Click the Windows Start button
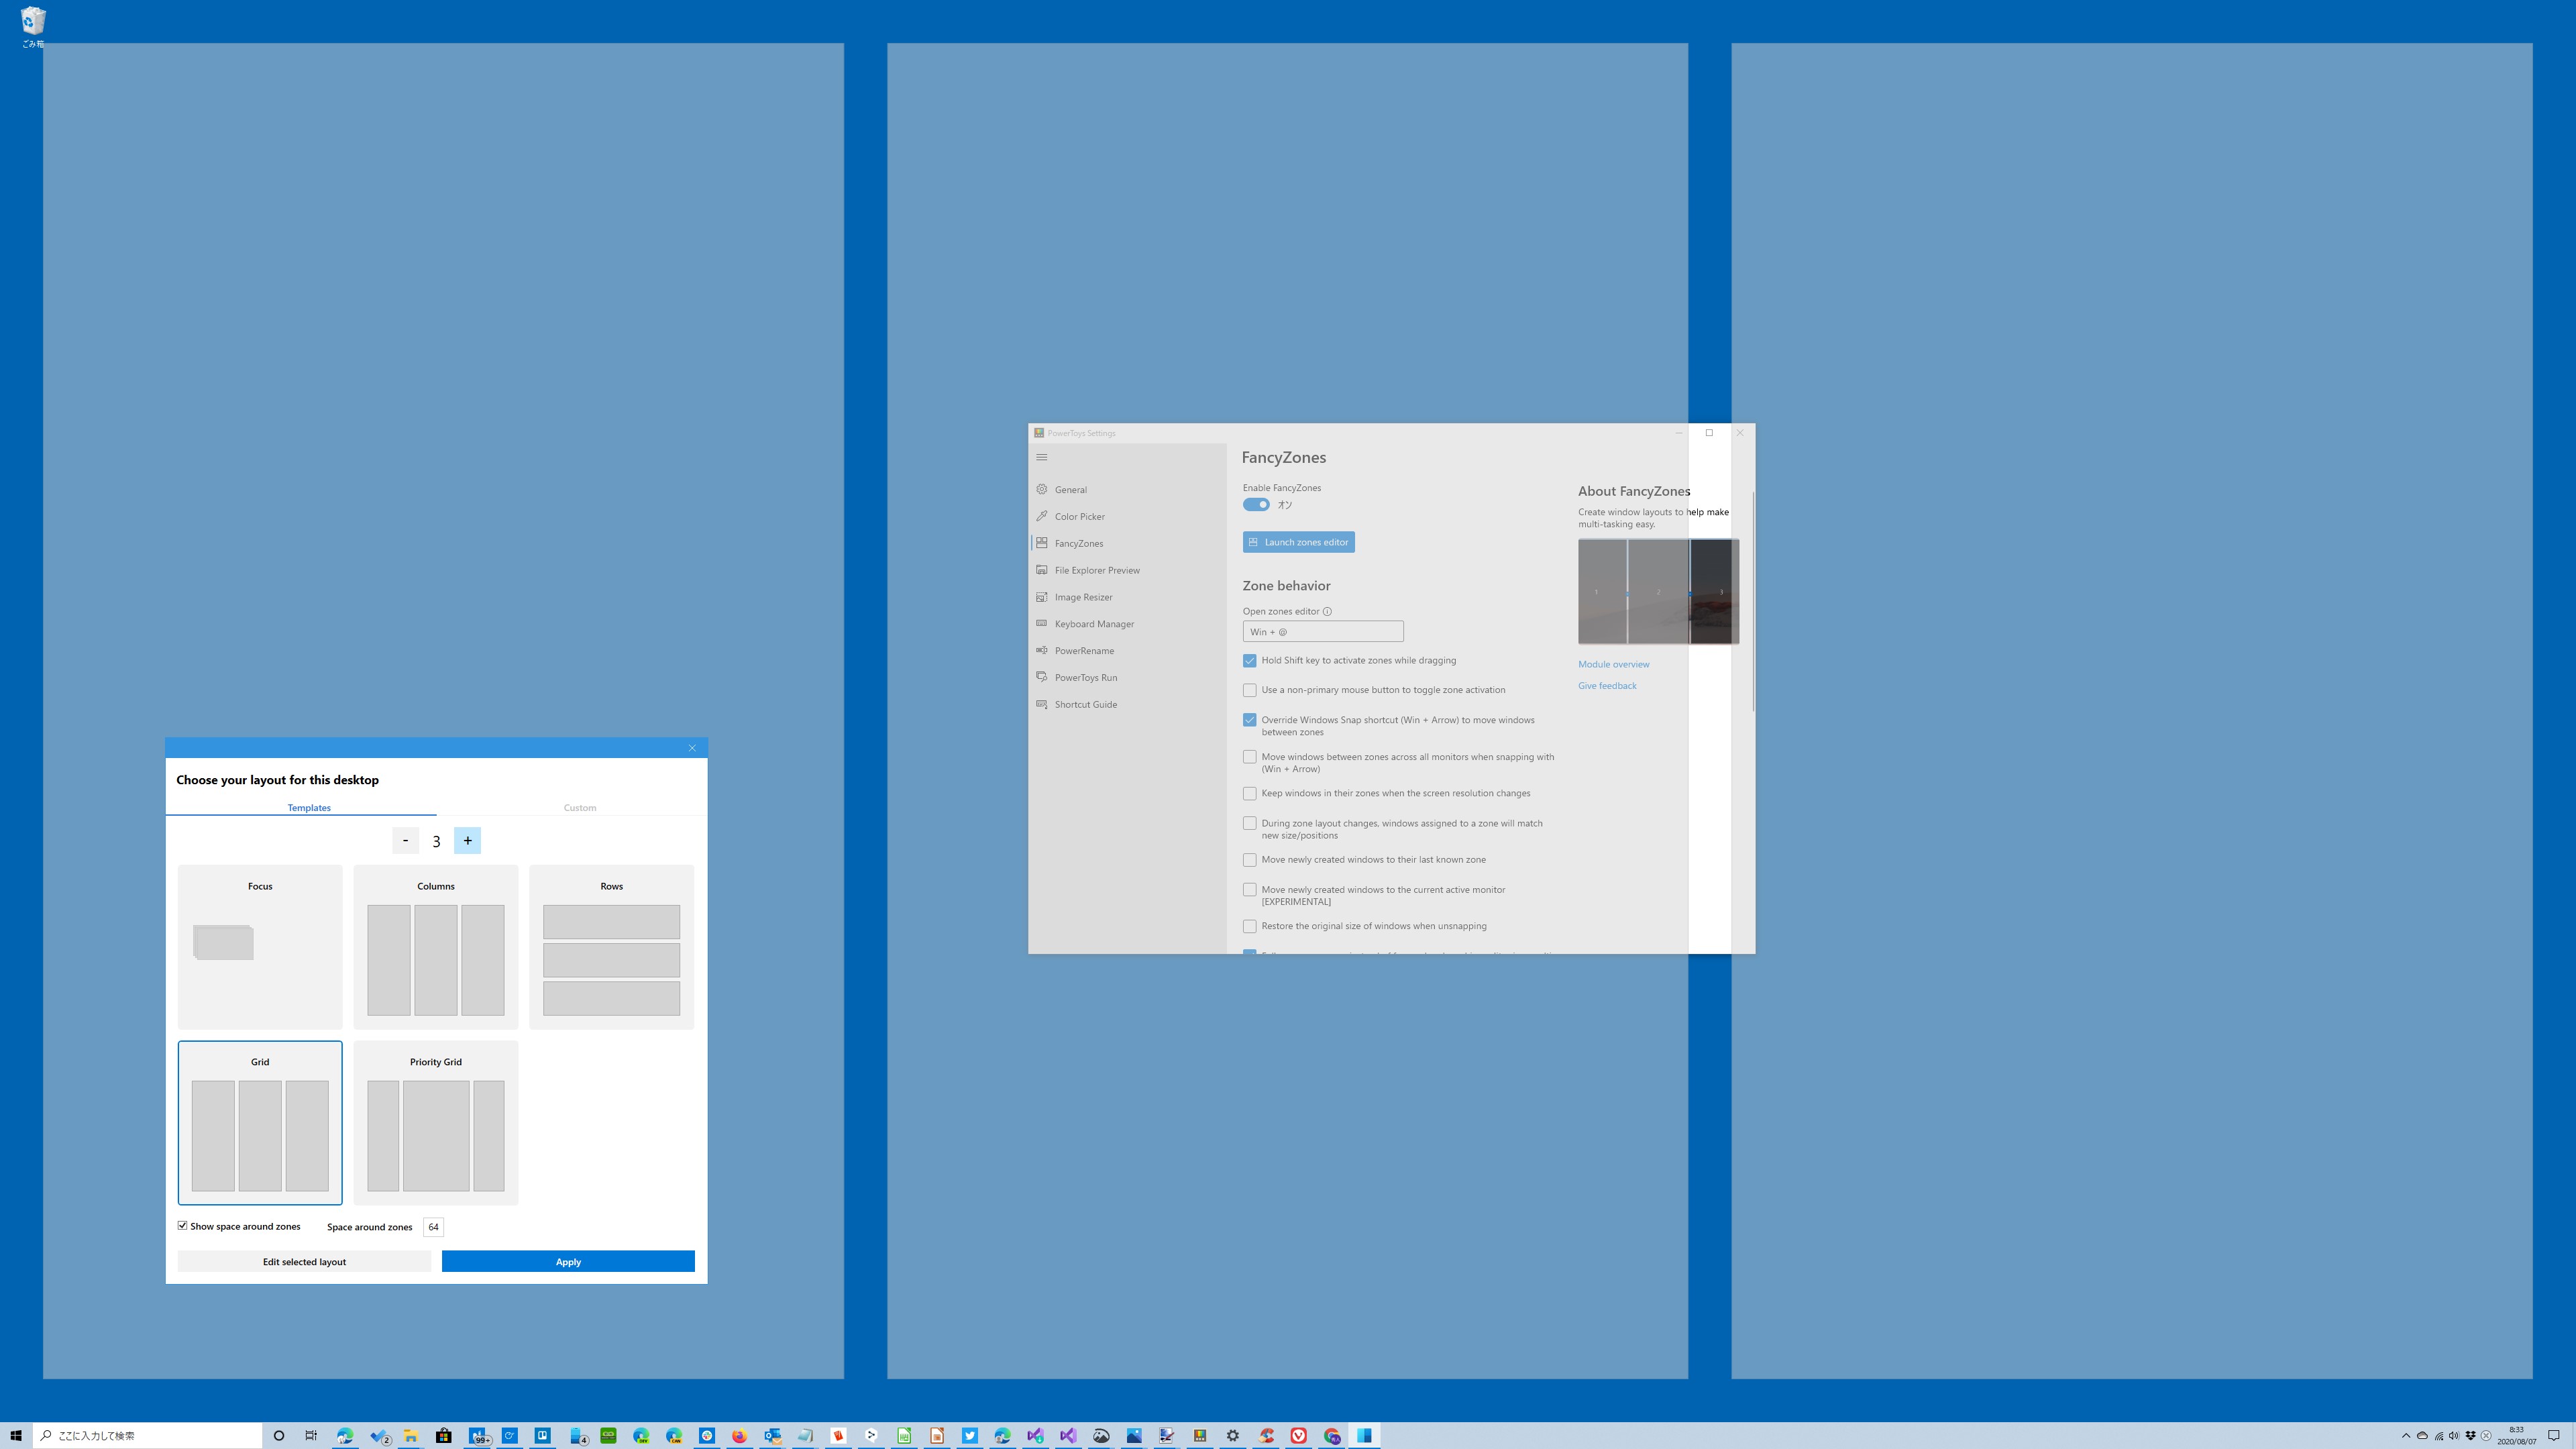This screenshot has height=1449, width=2576. [16, 1436]
